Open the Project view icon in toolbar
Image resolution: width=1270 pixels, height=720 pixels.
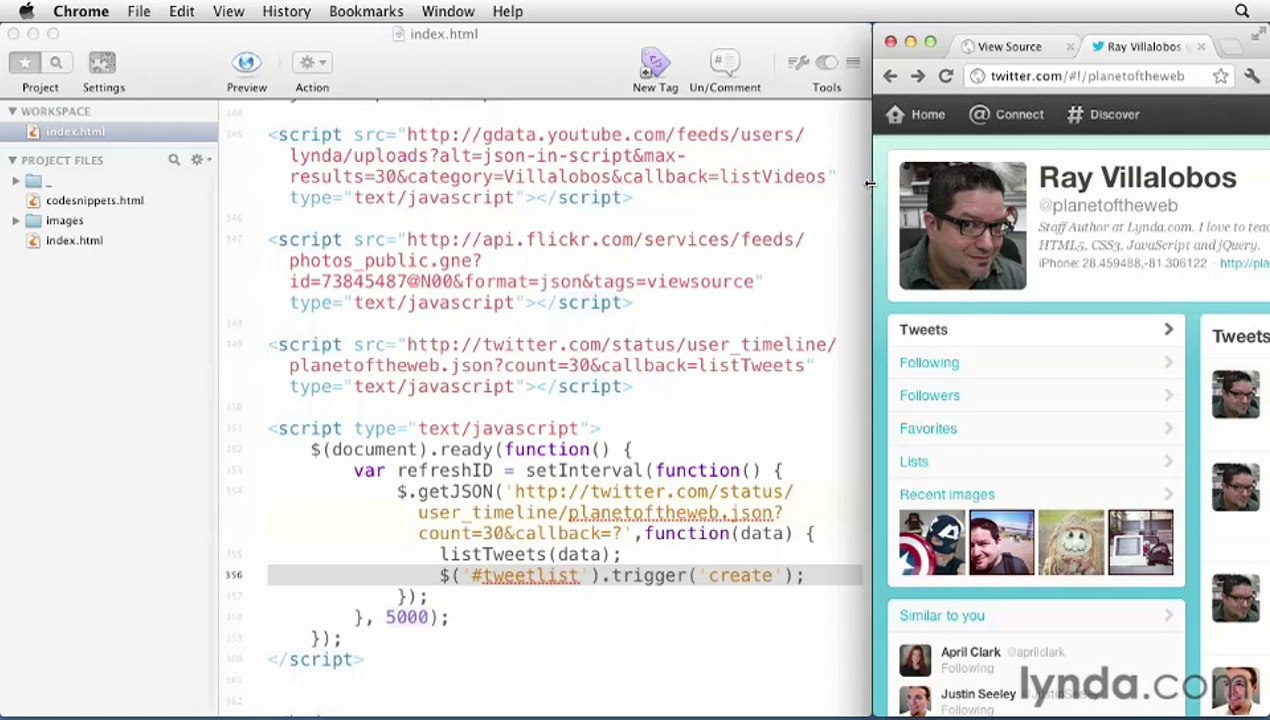25,62
